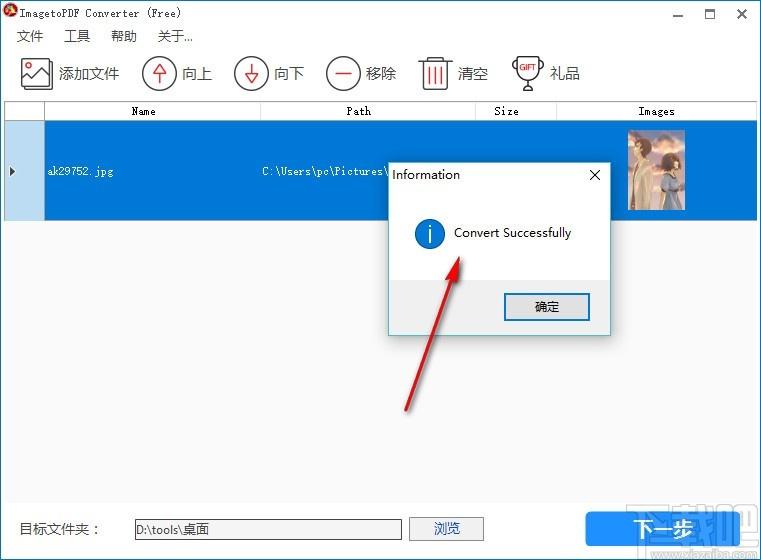Open the 文件 menu
Viewport: 761px width, 560px height.
click(30, 36)
